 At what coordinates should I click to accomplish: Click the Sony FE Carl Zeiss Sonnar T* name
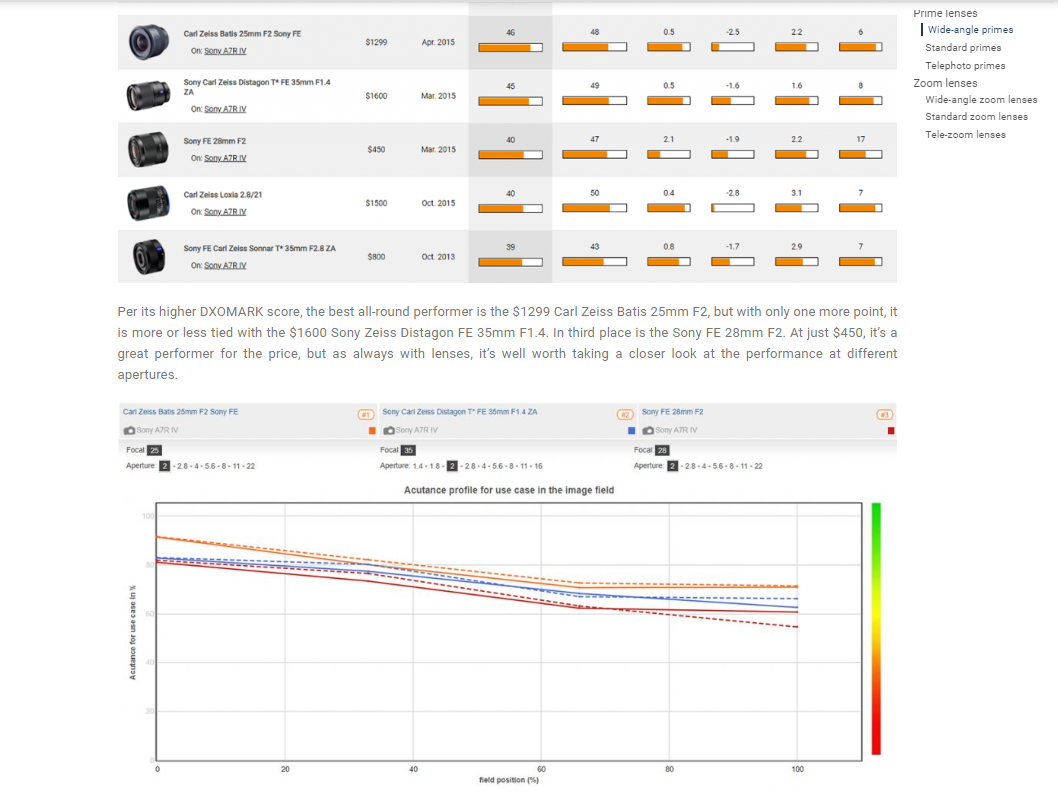point(259,248)
